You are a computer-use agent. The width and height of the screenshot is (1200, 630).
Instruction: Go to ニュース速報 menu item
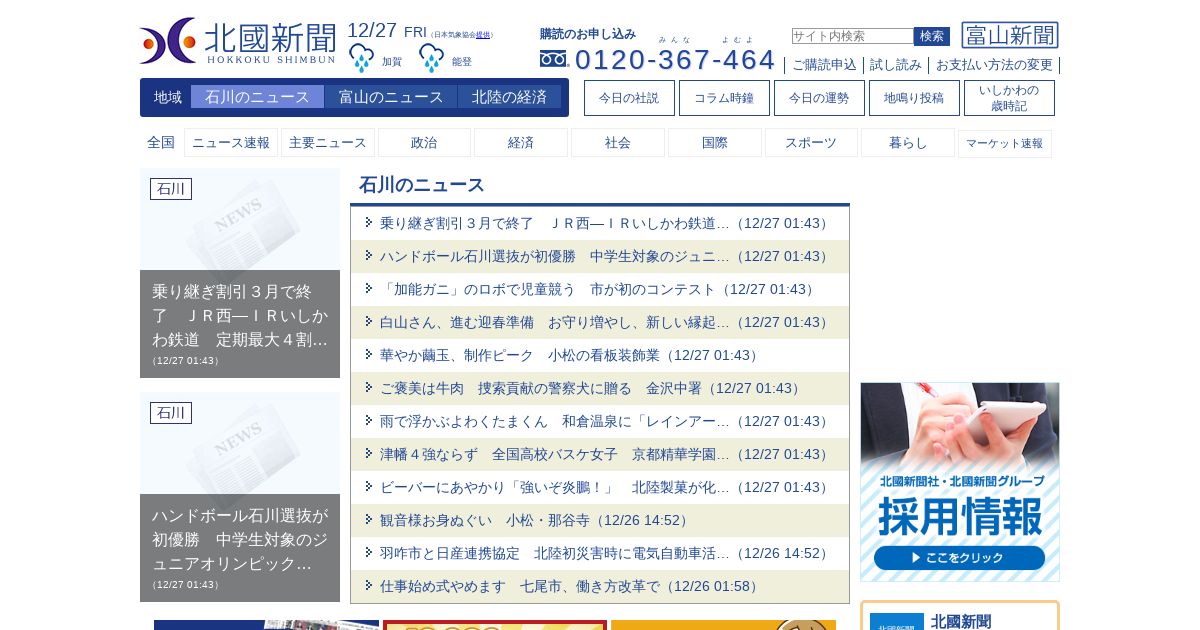click(231, 143)
